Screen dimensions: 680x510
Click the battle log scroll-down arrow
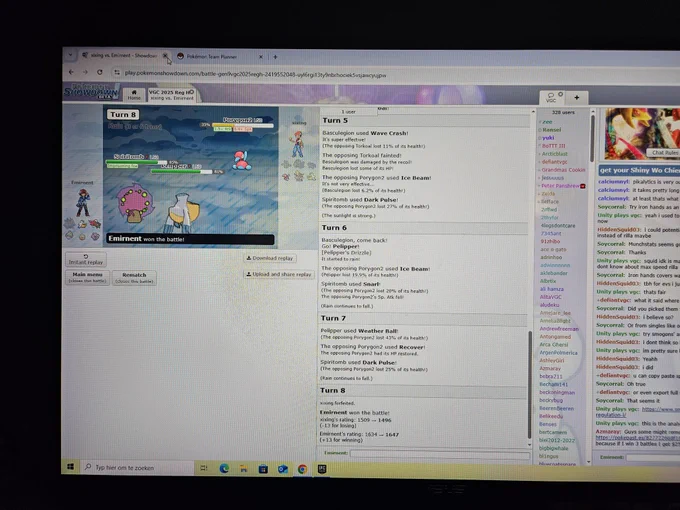(530, 445)
